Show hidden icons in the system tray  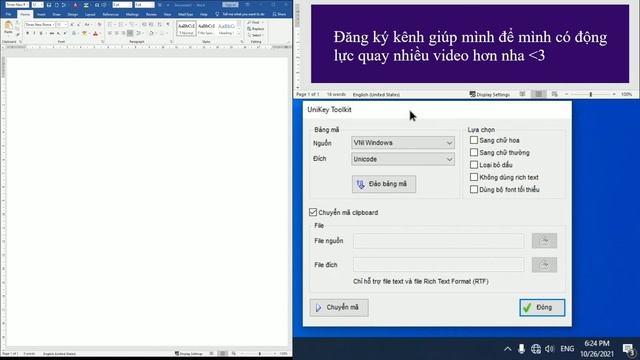507,349
